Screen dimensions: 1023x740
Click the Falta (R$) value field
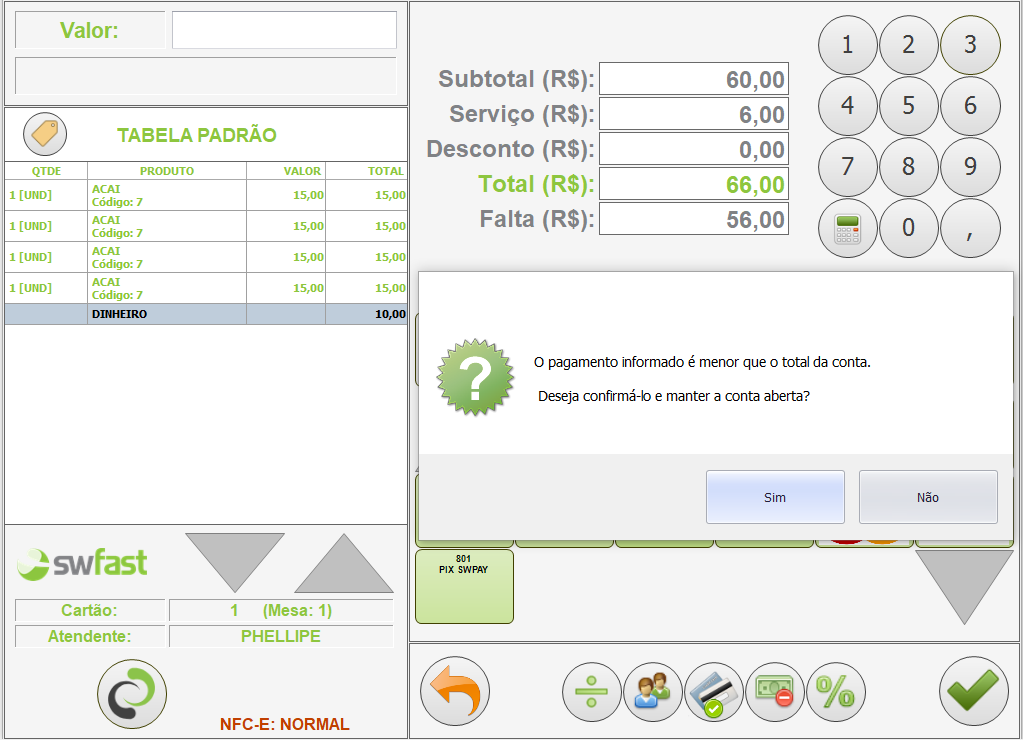click(694, 219)
